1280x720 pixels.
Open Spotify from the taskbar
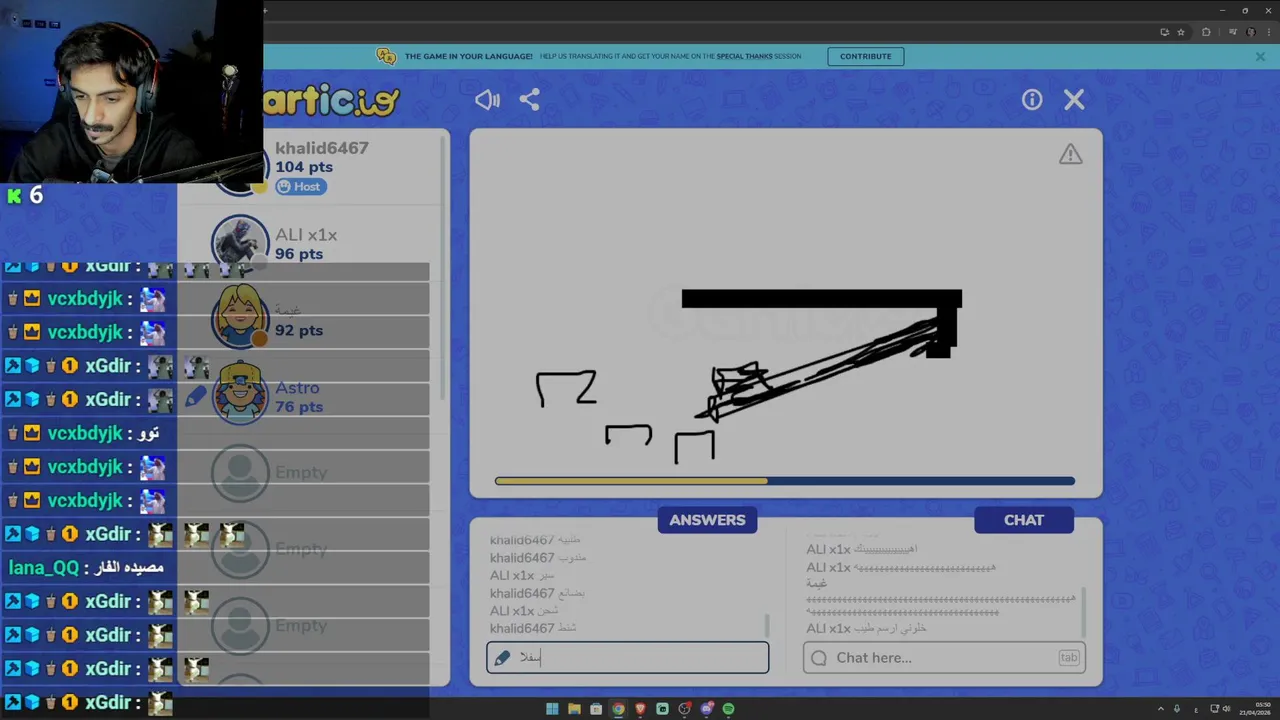click(x=728, y=709)
